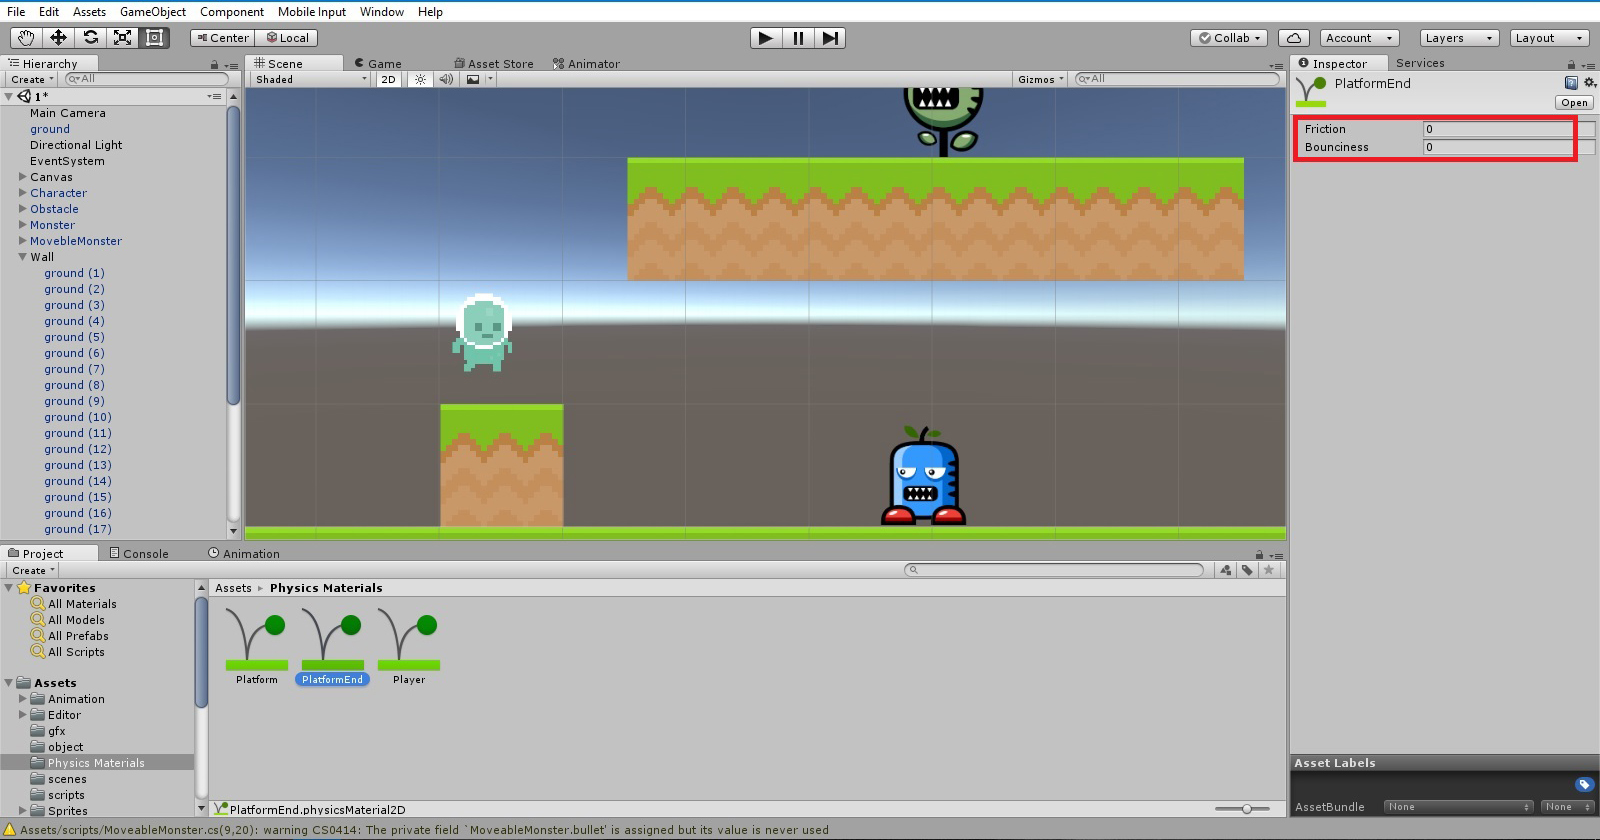Open the Layout dropdown
Image resolution: width=1600 pixels, height=840 pixels.
(x=1549, y=38)
